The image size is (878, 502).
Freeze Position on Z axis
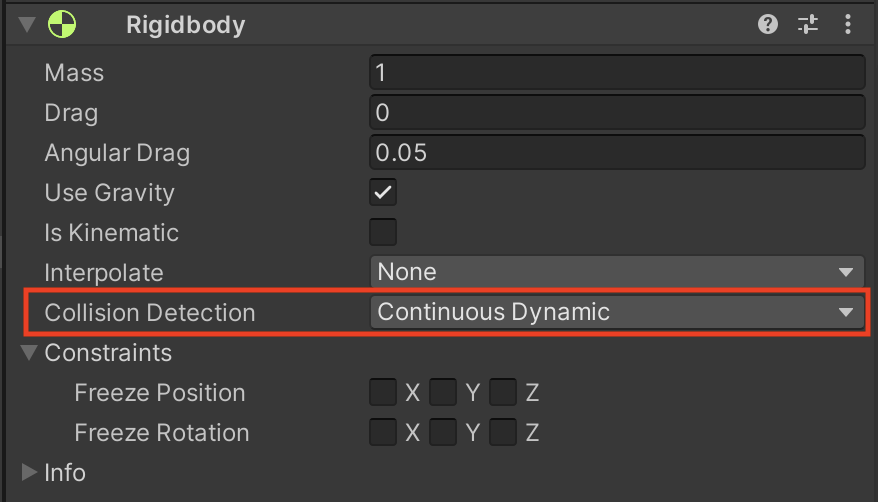[503, 392]
